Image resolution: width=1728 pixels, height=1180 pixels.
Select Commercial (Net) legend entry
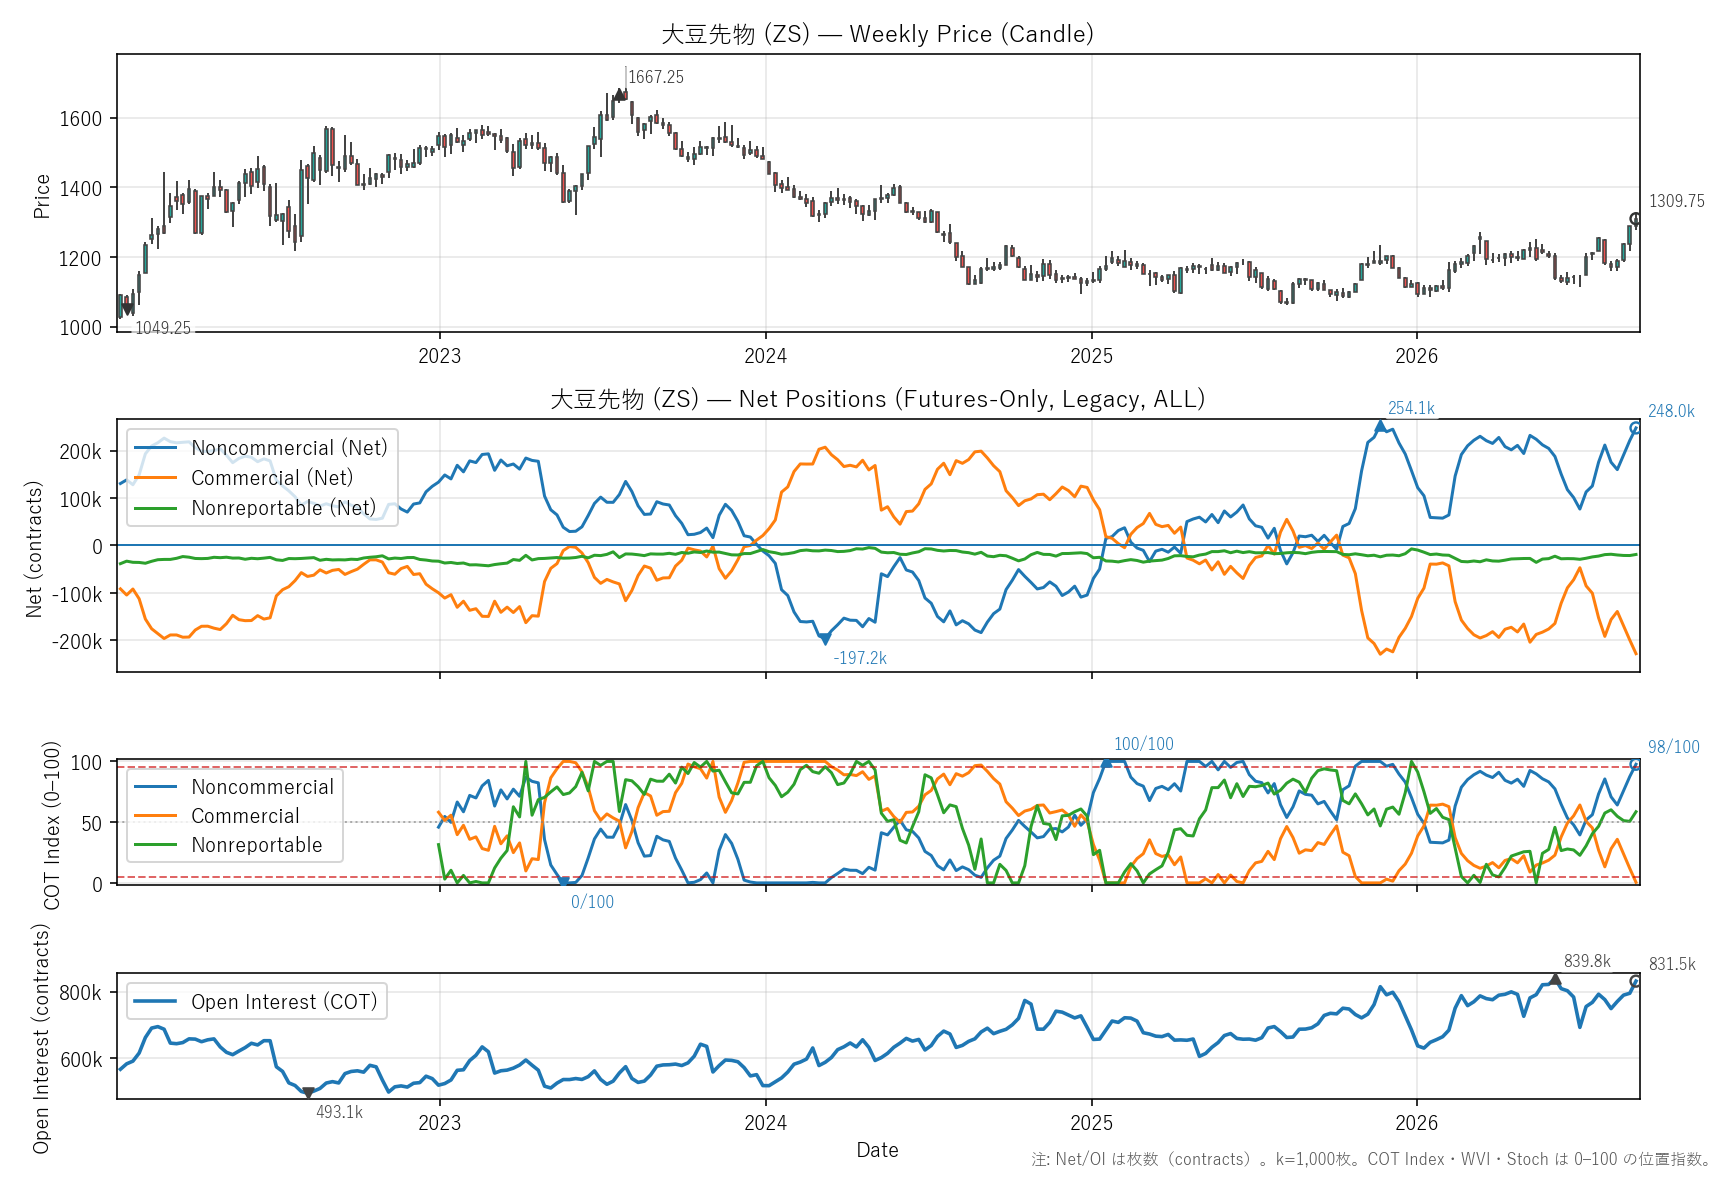pos(244,478)
